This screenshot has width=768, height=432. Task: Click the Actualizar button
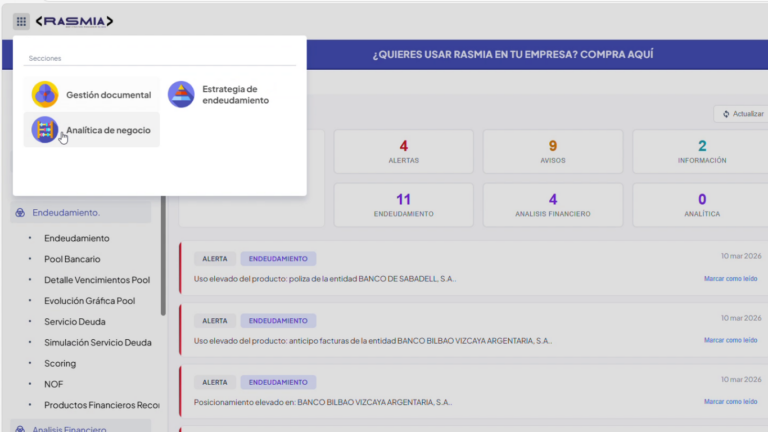point(742,114)
